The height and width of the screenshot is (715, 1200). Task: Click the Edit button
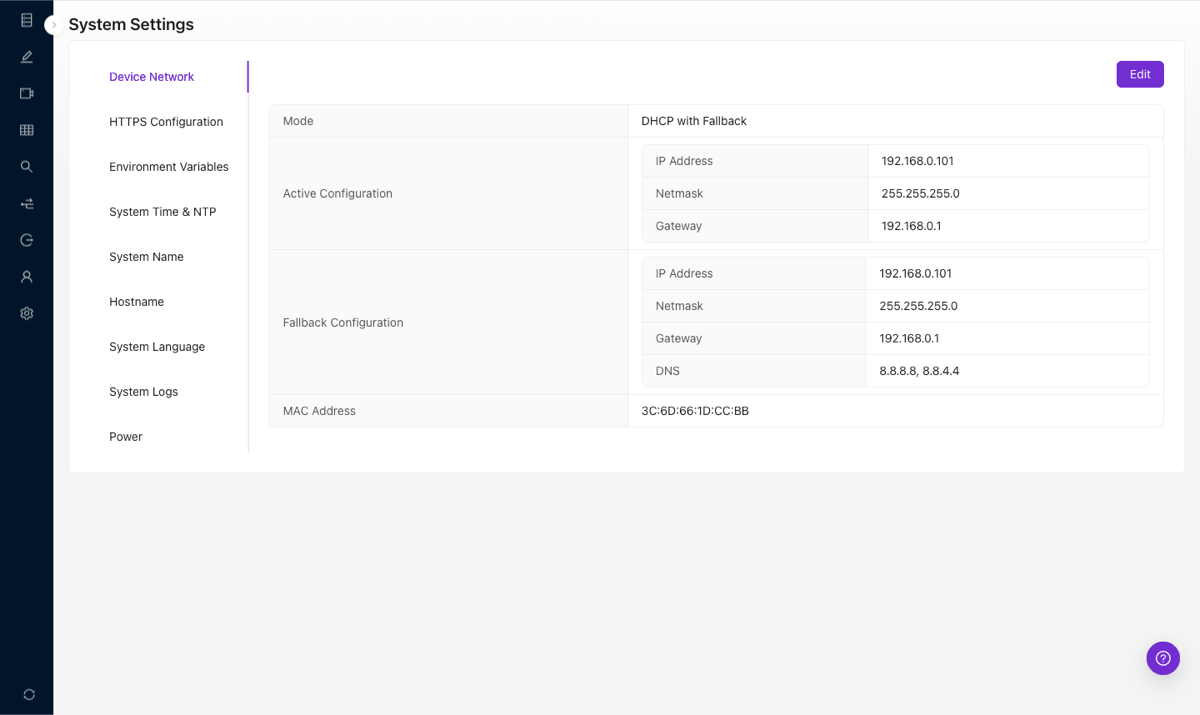(1140, 74)
